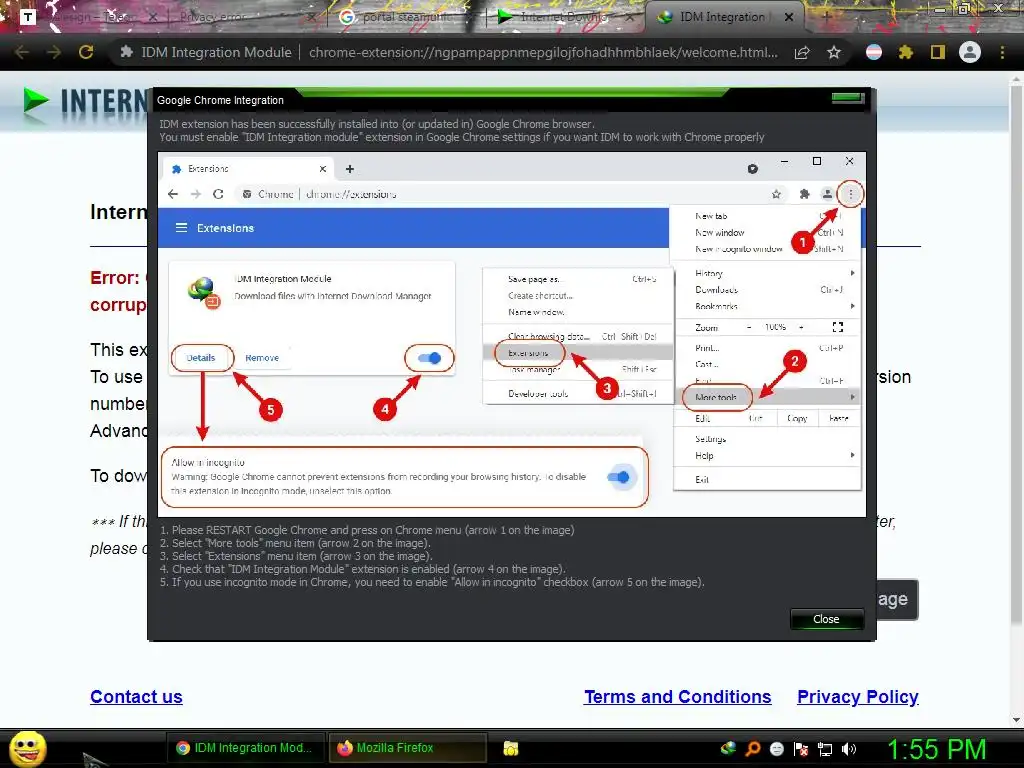Open the Contact us link

(x=136, y=697)
